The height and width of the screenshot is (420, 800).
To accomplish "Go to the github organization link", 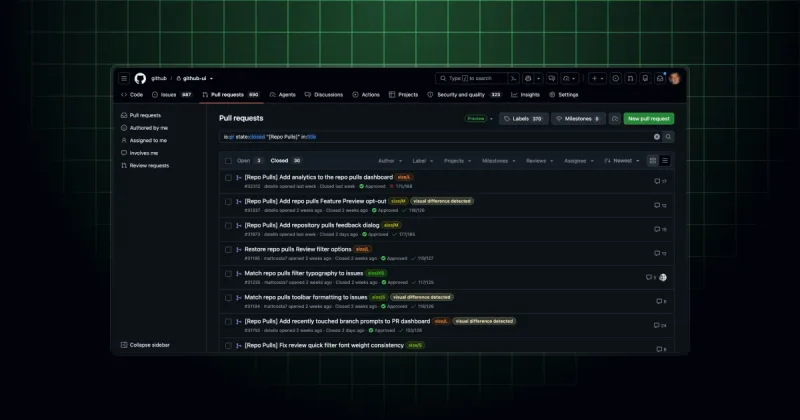I will tap(159, 79).
